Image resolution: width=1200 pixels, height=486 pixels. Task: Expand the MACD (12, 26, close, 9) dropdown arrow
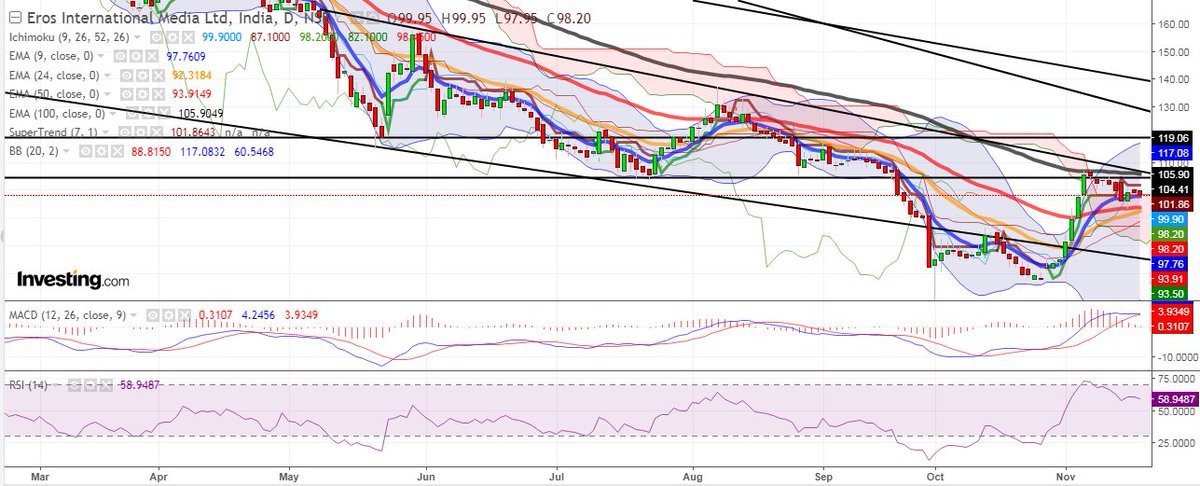tap(134, 316)
